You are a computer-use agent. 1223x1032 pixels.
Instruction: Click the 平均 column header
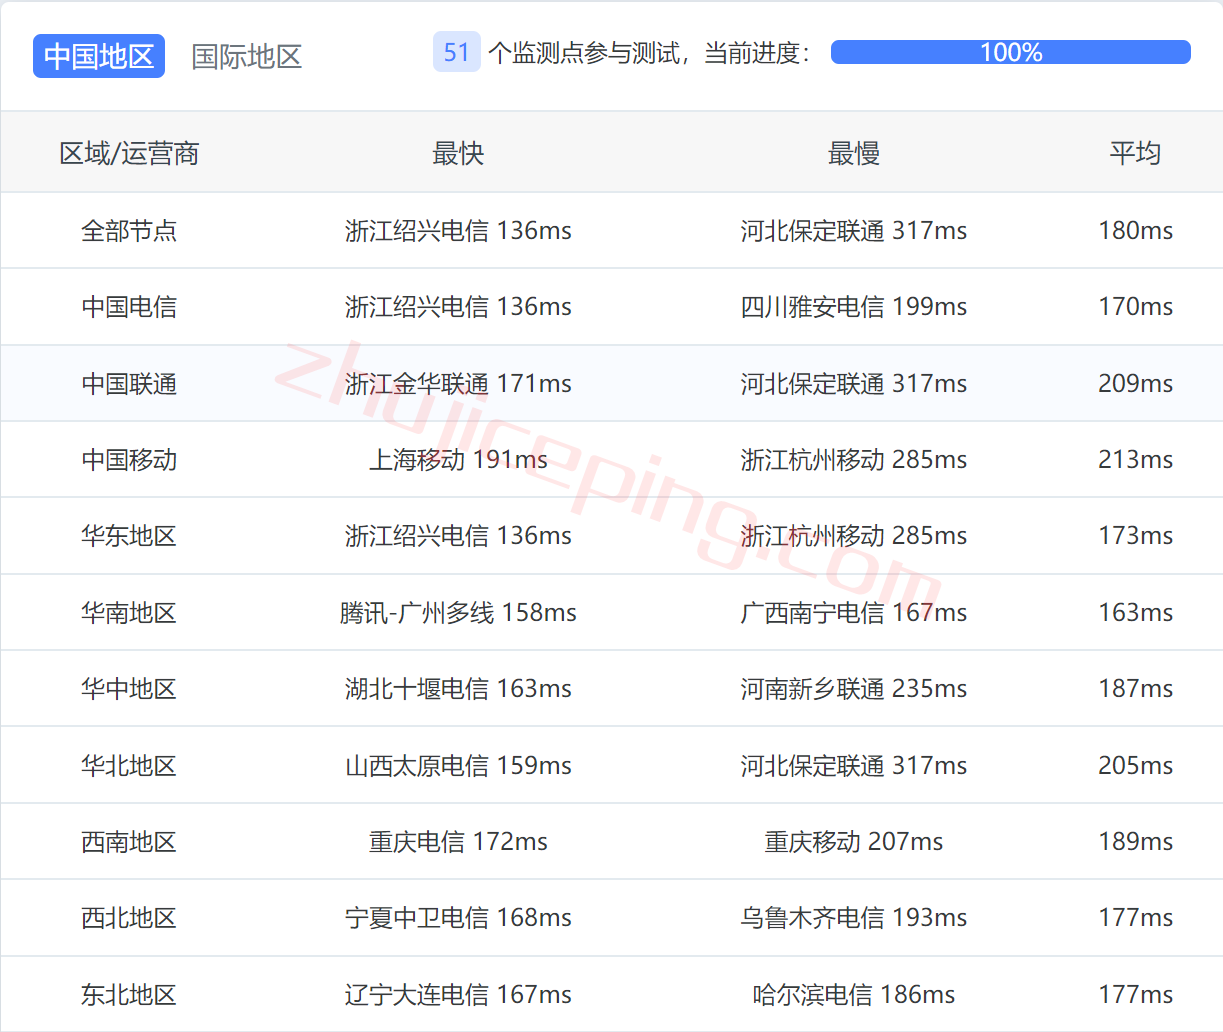[1135, 153]
